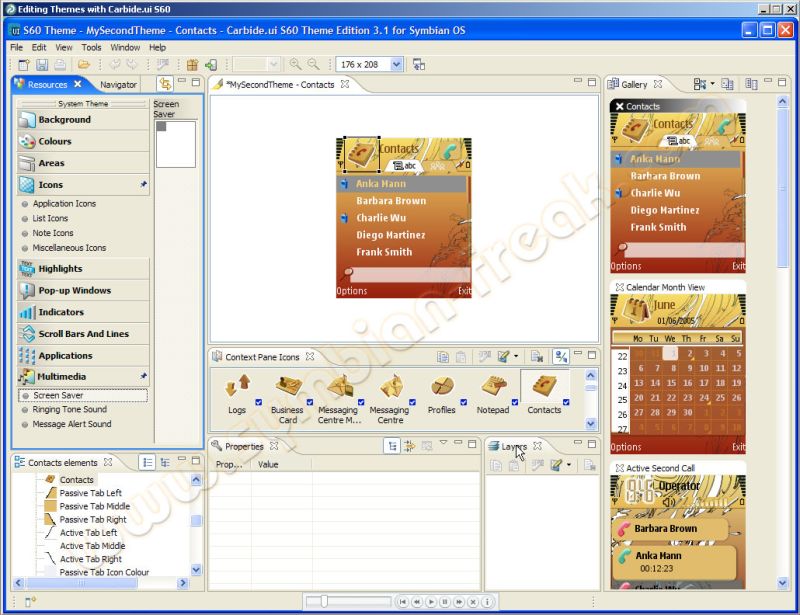This screenshot has height=615, width=800.
Task: Open the Properties panel view menu triangle
Action: tap(443, 442)
